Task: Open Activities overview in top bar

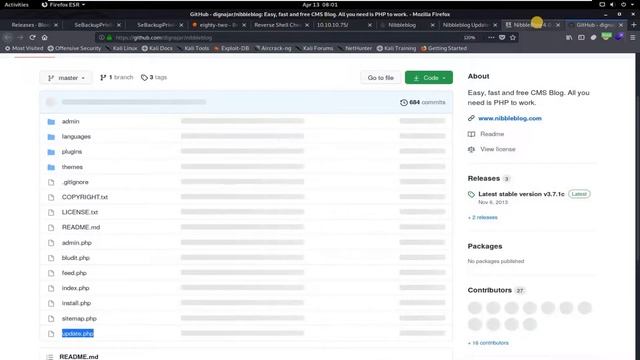Action: coord(16,4)
